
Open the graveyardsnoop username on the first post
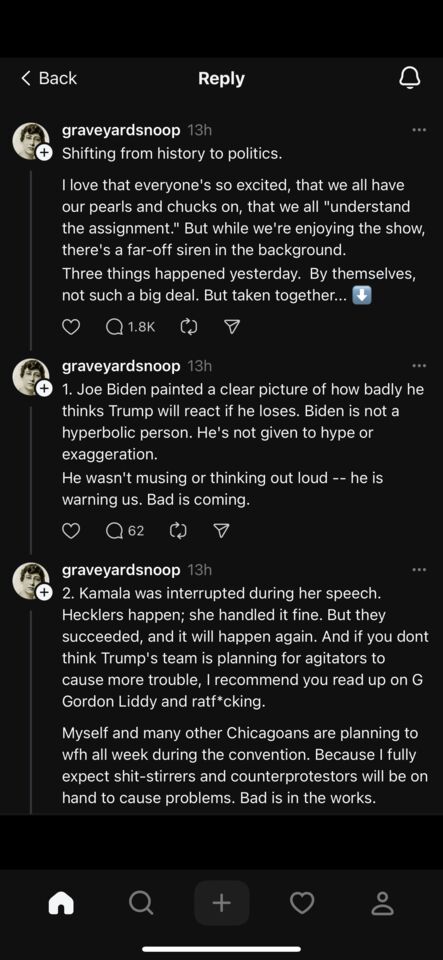(x=121, y=130)
